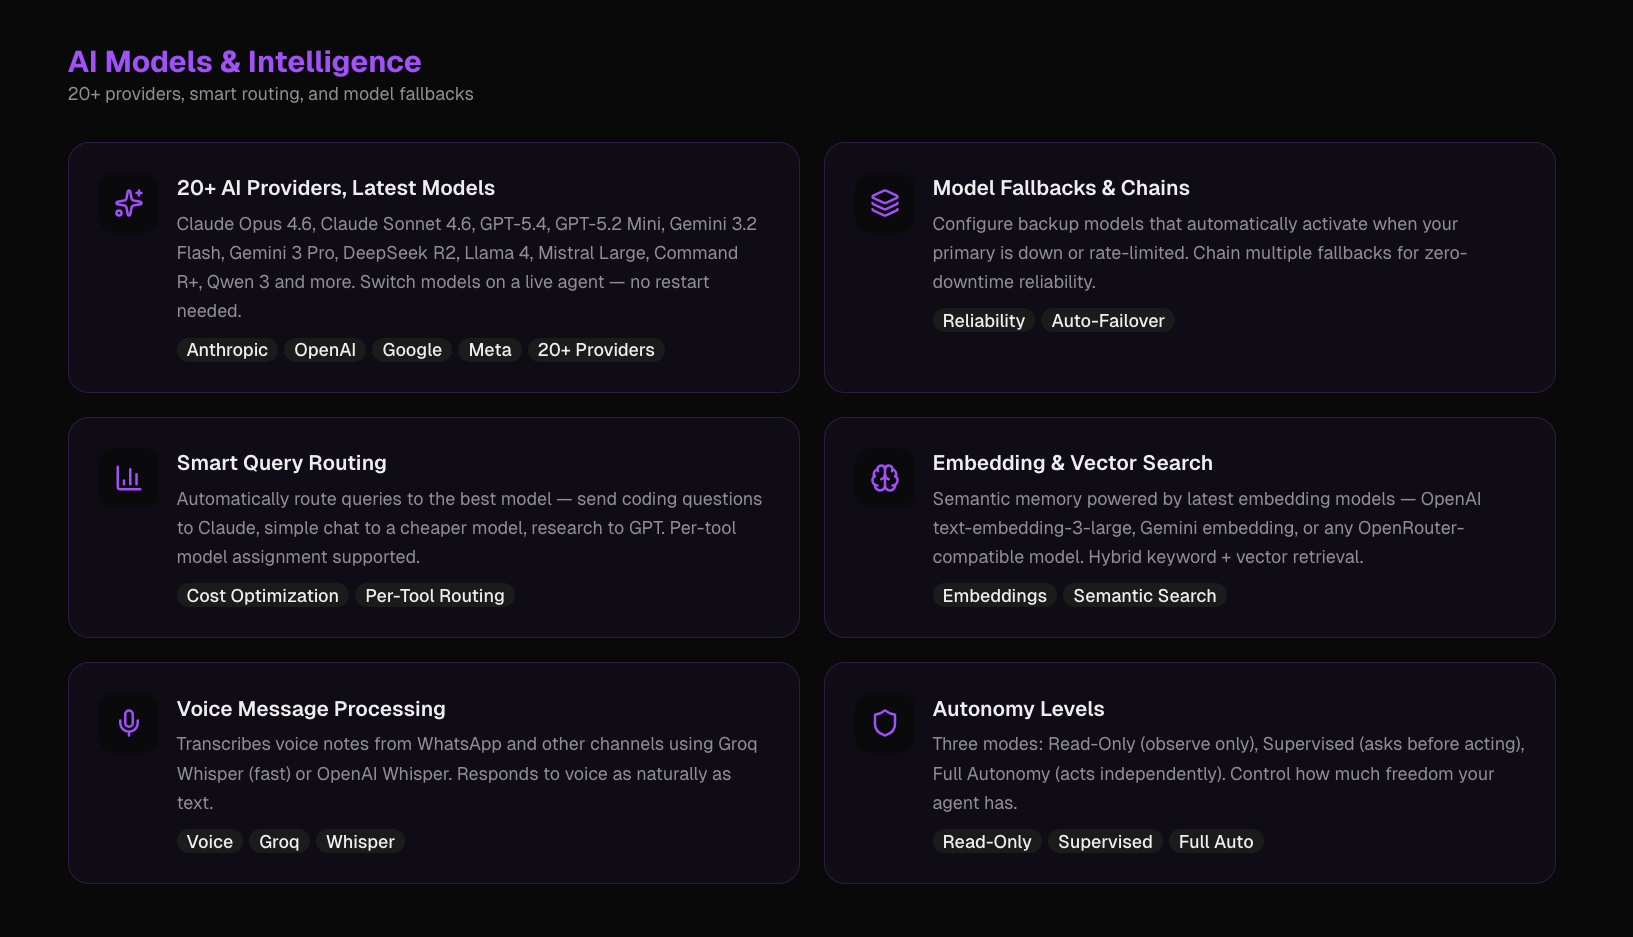Select the Supervised autonomy tag
The height and width of the screenshot is (937, 1633).
pyautogui.click(x=1105, y=842)
